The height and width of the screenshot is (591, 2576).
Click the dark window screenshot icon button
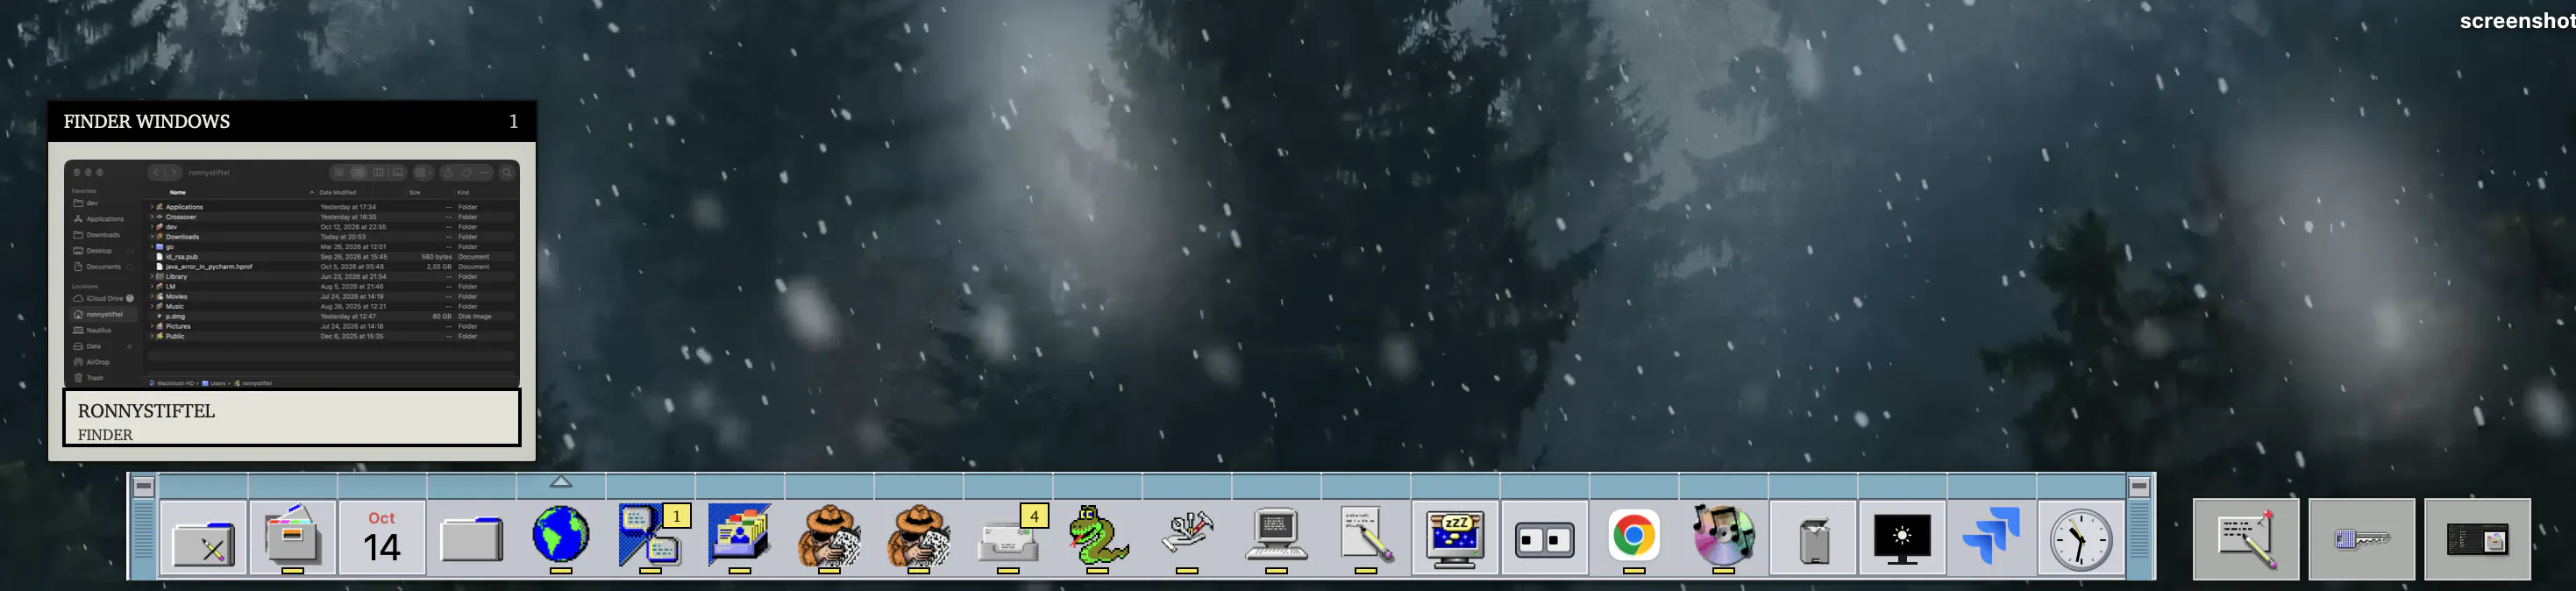click(x=2478, y=539)
